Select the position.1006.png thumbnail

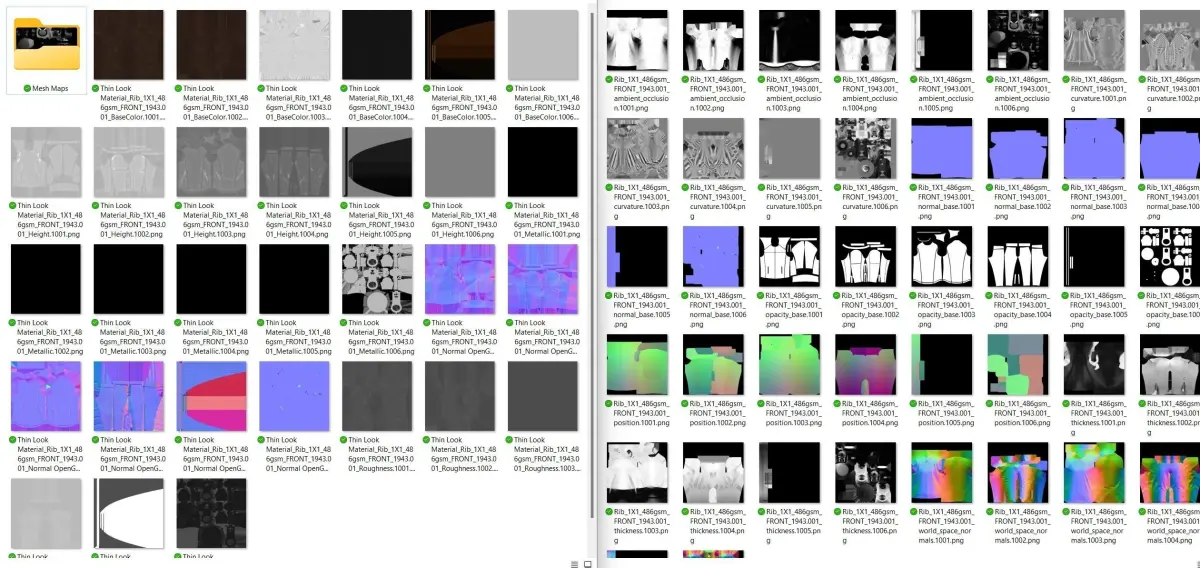pyautogui.click(x=1019, y=365)
